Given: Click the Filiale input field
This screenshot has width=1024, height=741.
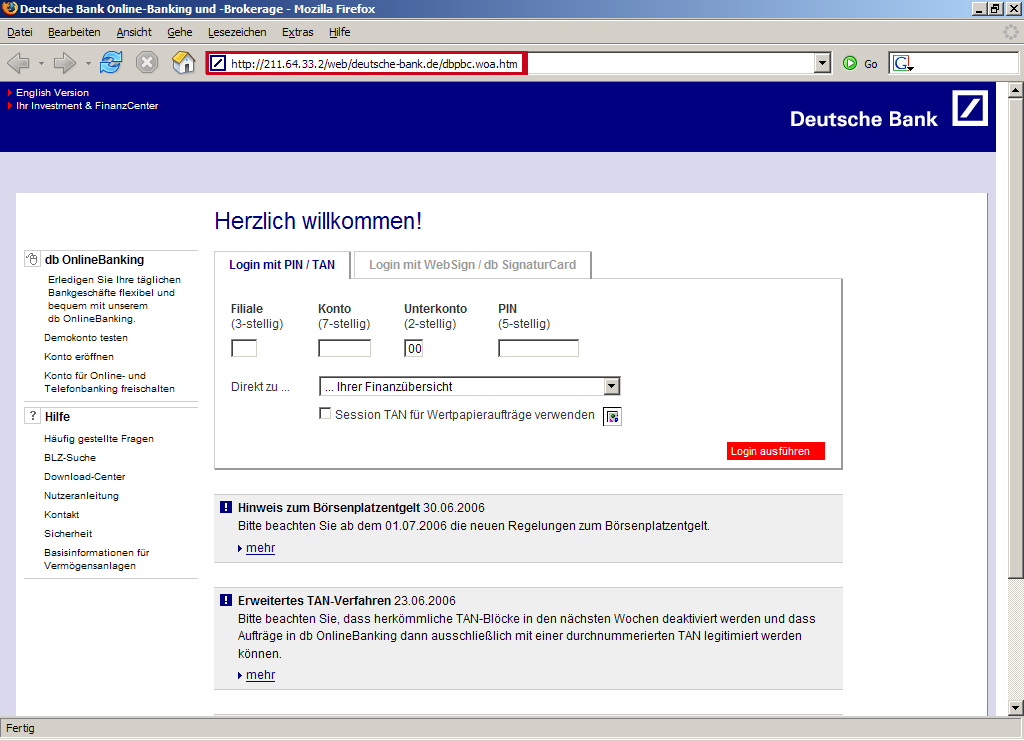Looking at the screenshot, I should [x=244, y=348].
